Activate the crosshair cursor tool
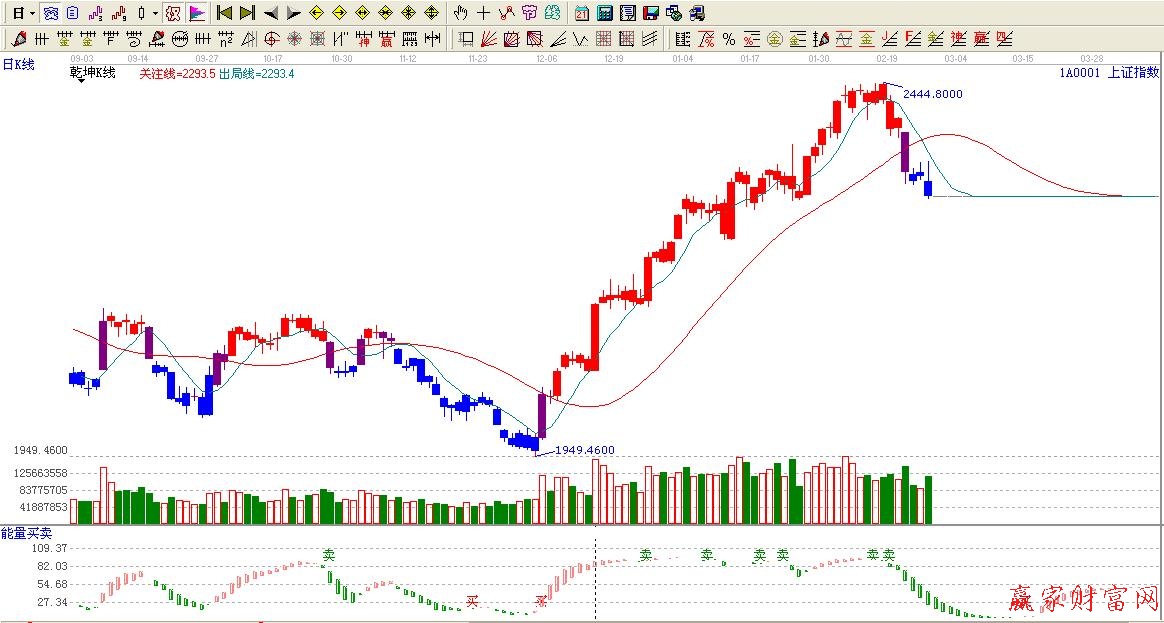Viewport: 1164px width, 623px height. click(x=483, y=13)
